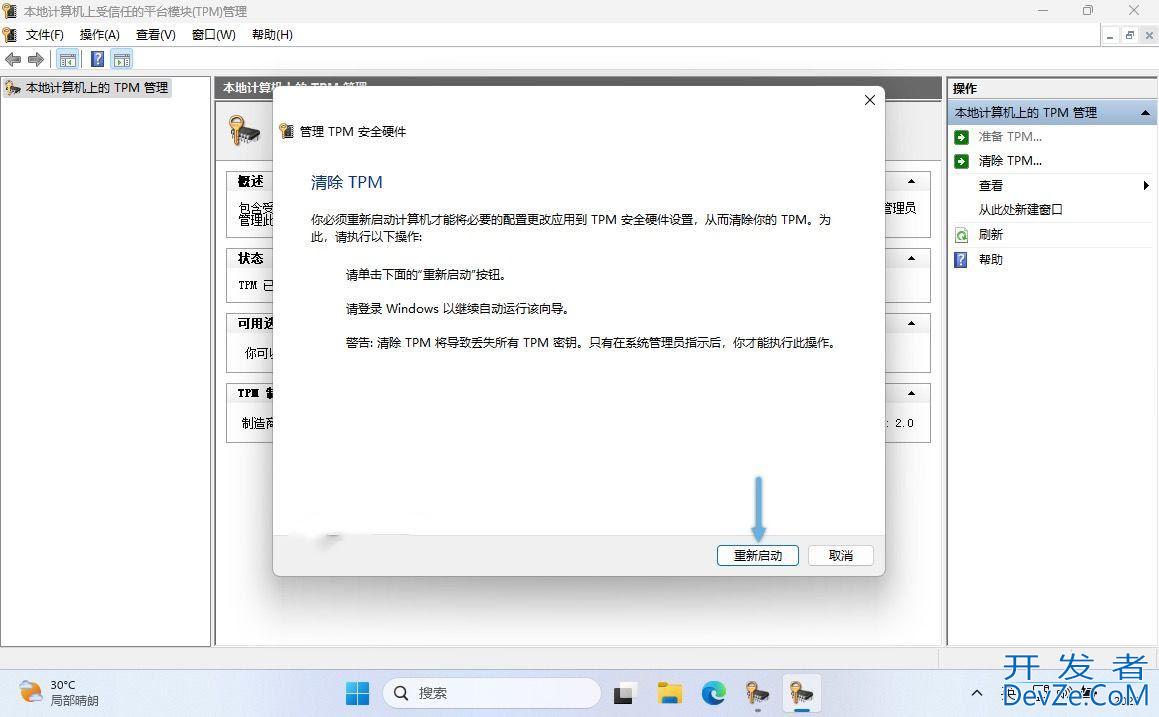This screenshot has height=717, width=1159.
Task: Toggle the console tree pane toolbar icon
Action: (x=67, y=59)
